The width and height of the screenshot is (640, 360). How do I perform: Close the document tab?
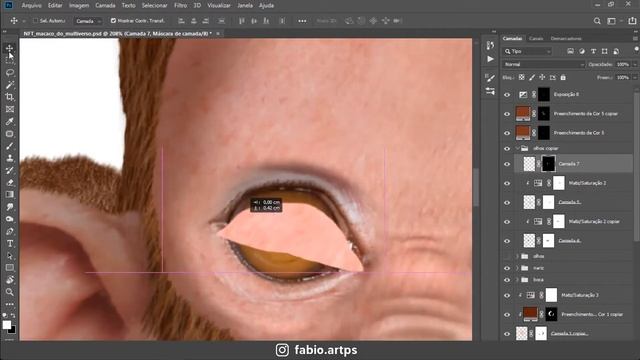point(218,33)
